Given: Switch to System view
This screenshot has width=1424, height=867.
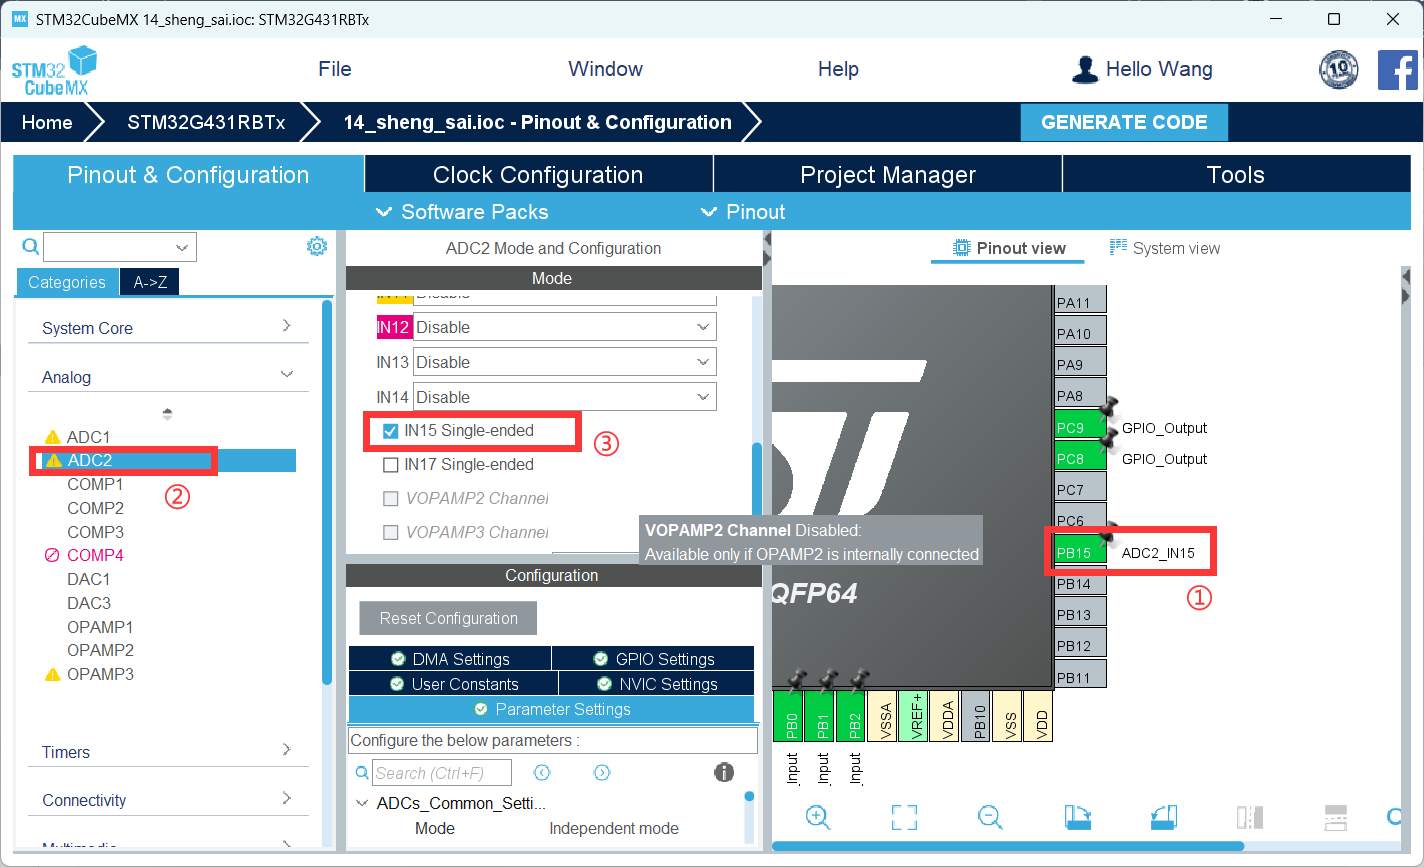Looking at the screenshot, I should pos(1165,248).
